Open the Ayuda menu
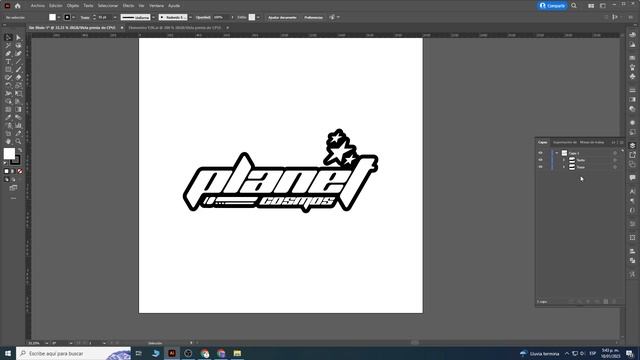This screenshot has height=360, width=640. tap(174, 6)
